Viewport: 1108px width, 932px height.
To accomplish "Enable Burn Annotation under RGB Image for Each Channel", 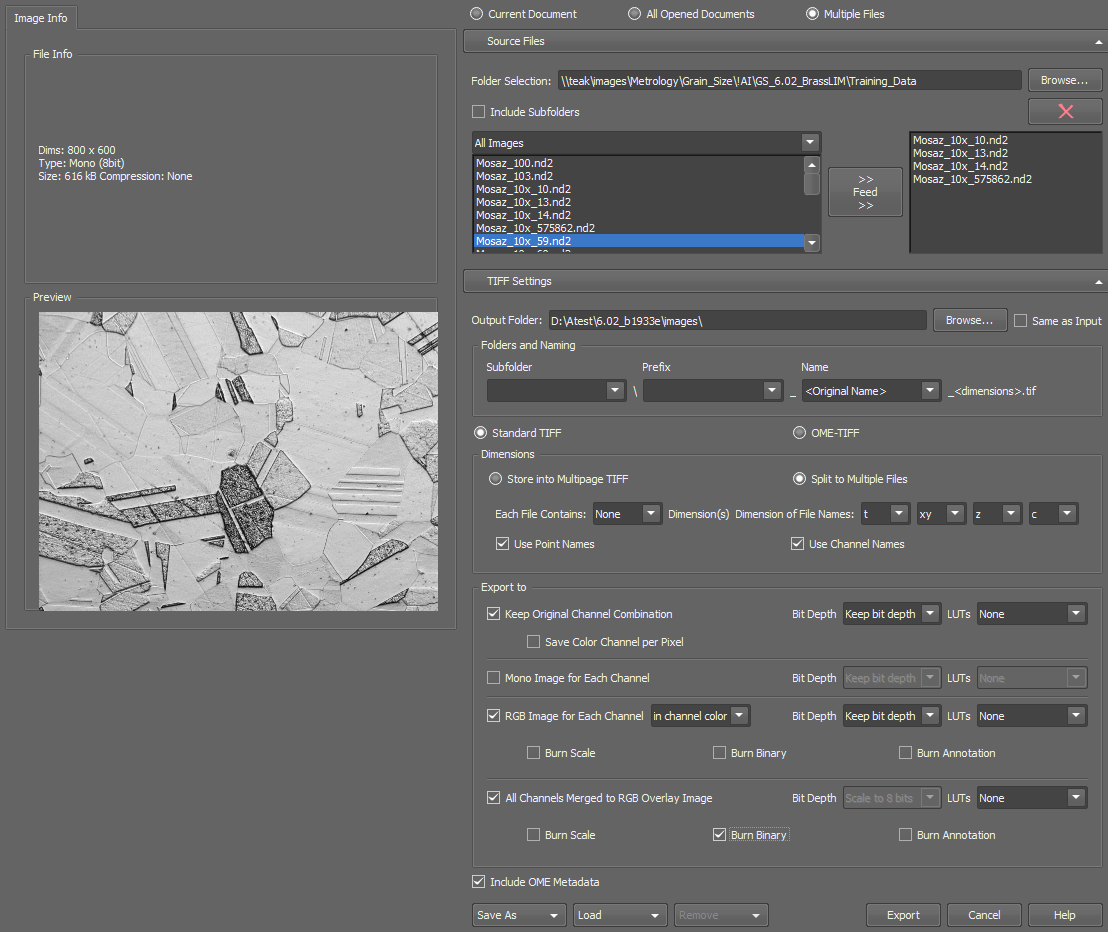I will (905, 753).
